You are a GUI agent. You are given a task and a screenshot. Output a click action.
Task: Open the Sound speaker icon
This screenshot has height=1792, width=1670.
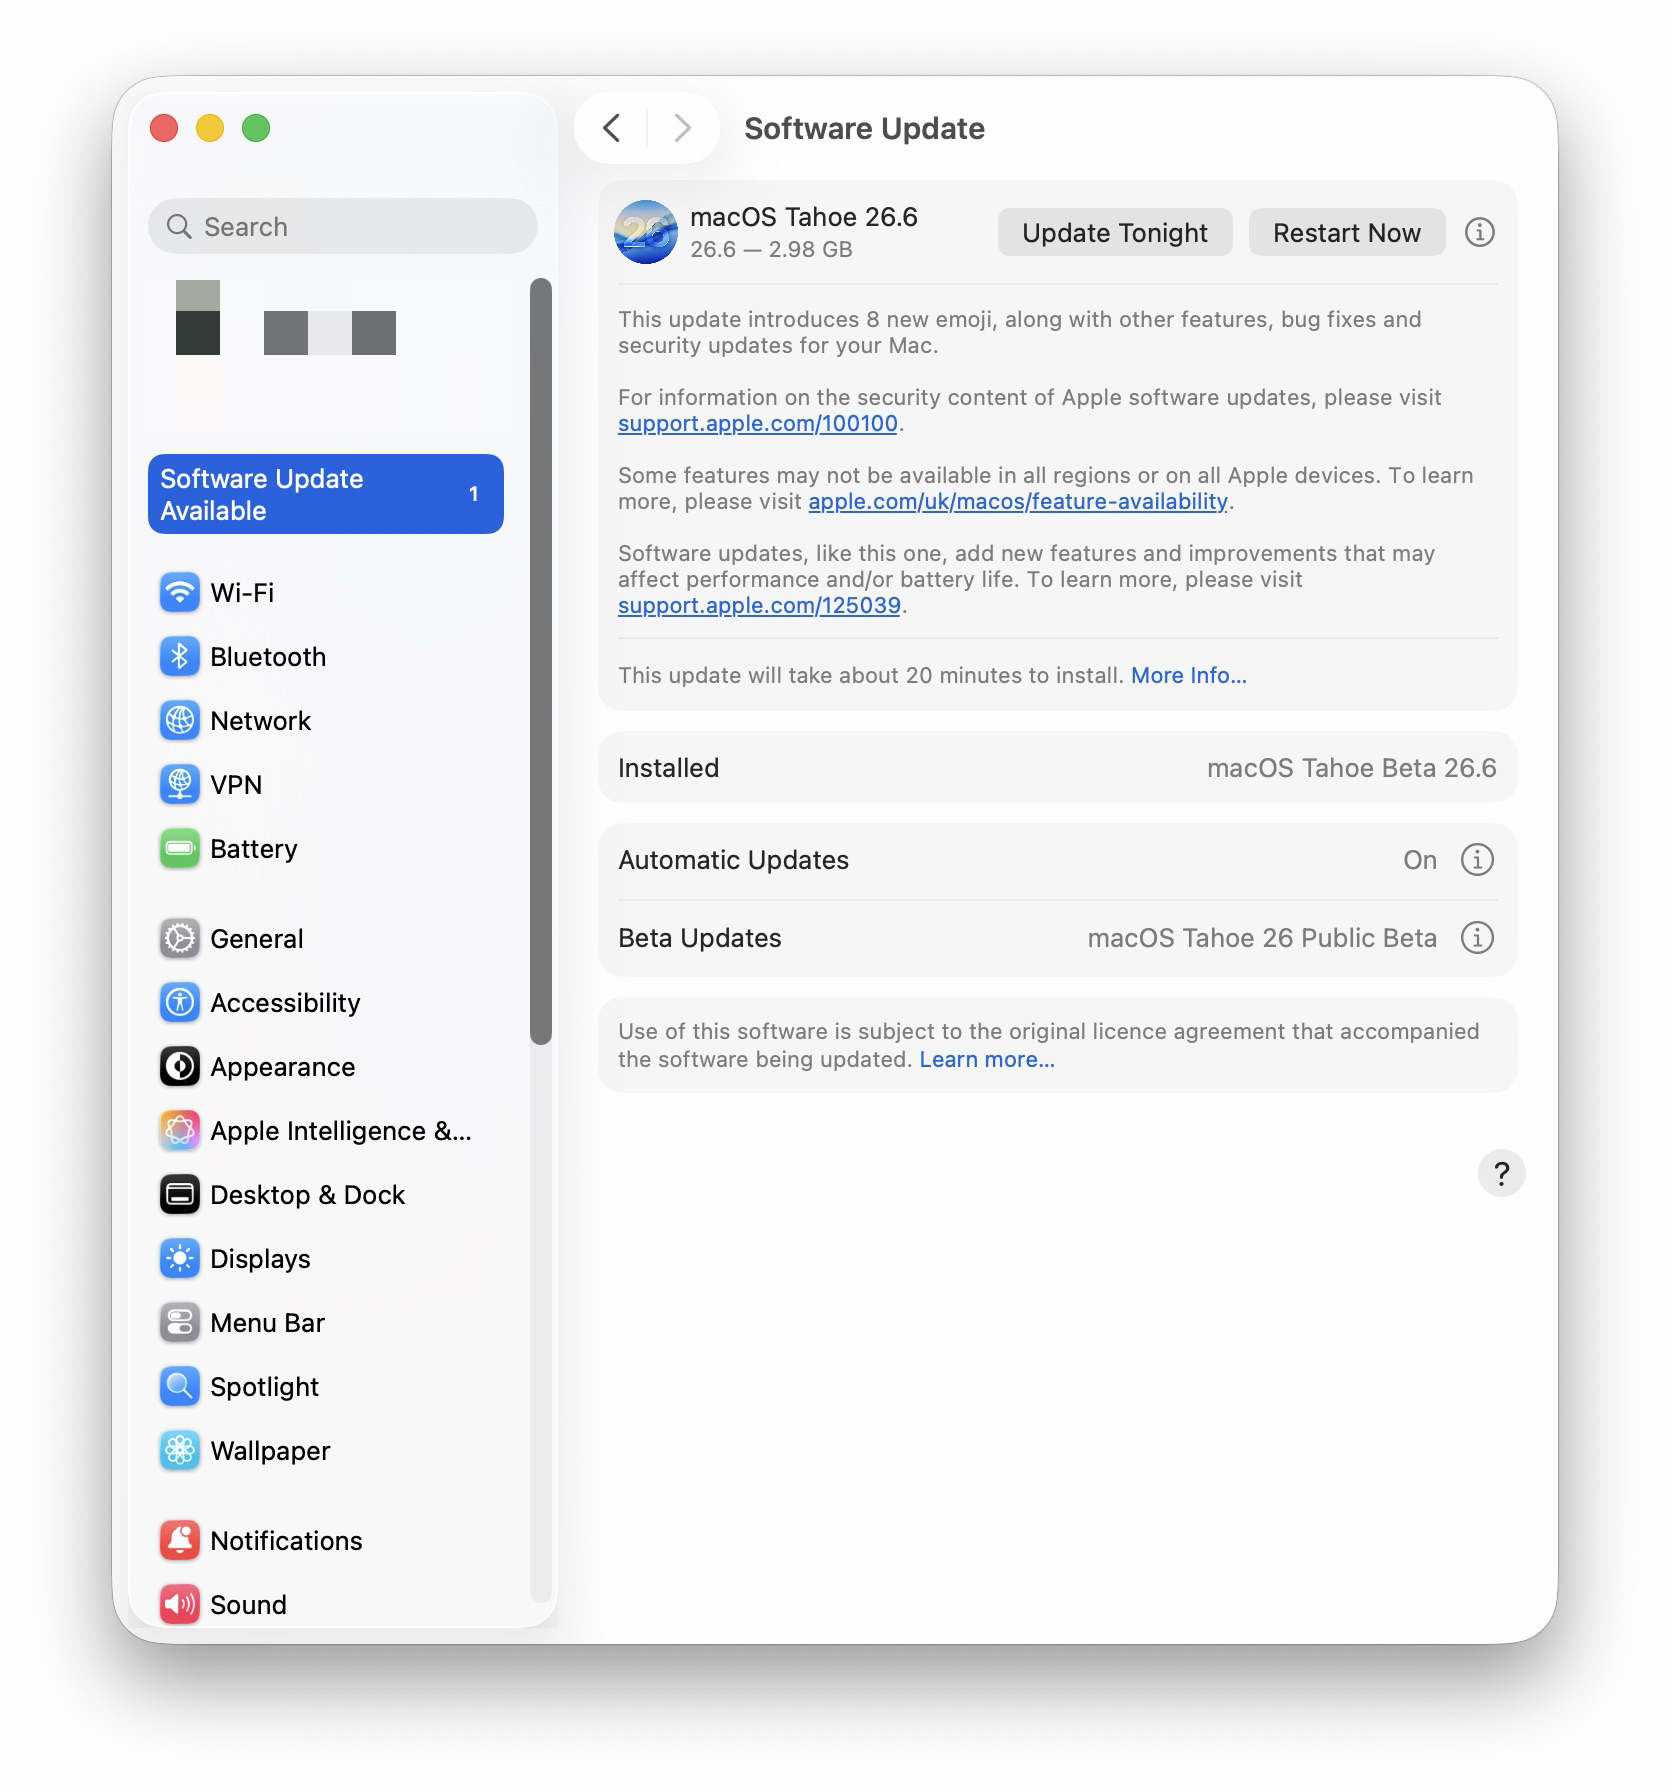180,1604
